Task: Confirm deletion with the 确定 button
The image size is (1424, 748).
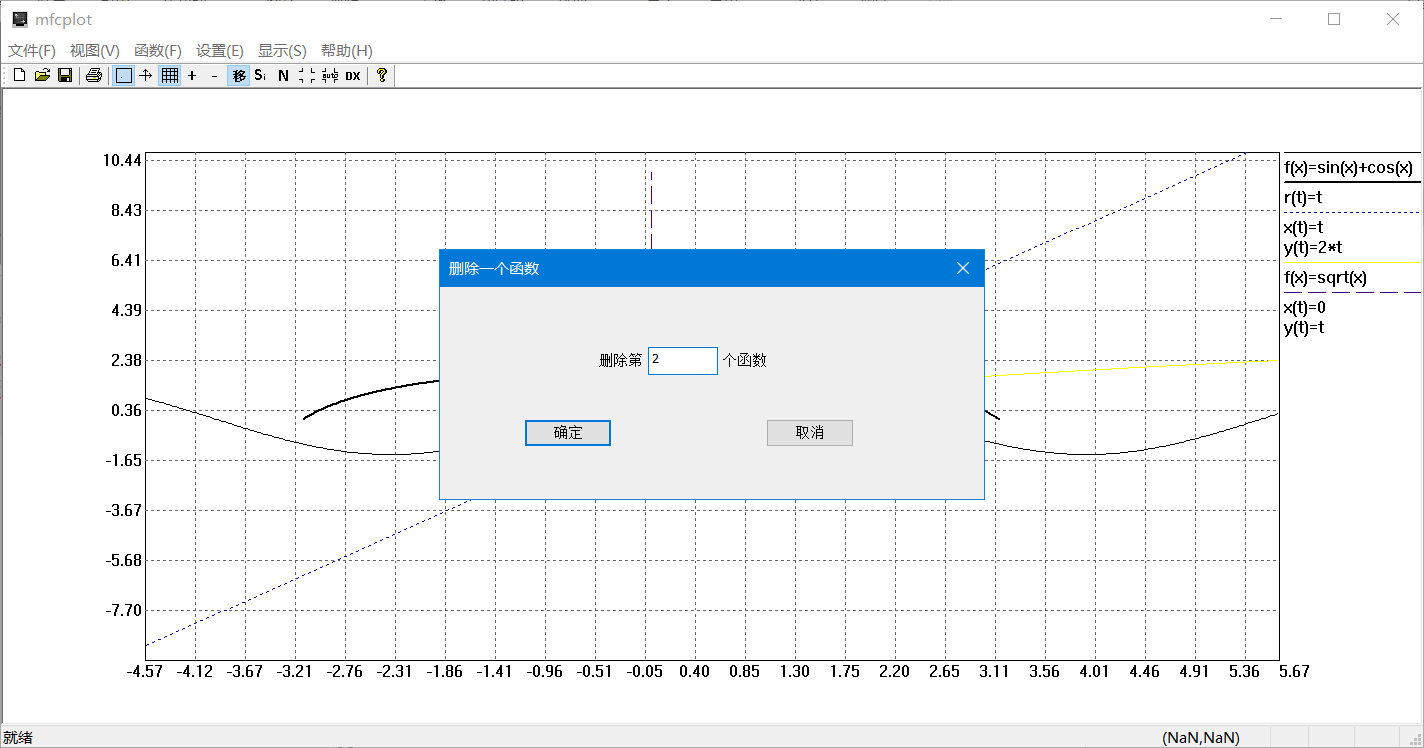Action: point(568,433)
